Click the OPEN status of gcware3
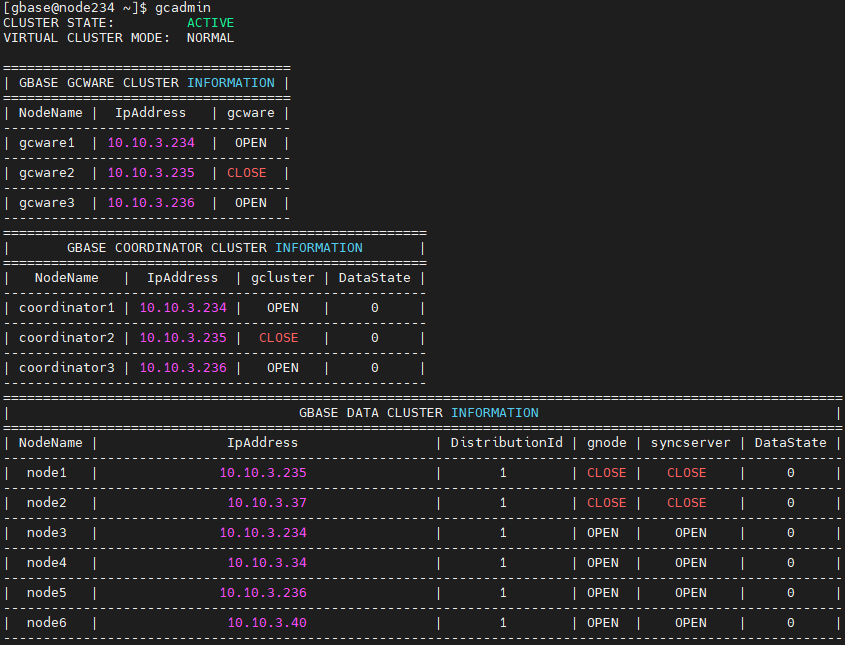 pyautogui.click(x=251, y=203)
